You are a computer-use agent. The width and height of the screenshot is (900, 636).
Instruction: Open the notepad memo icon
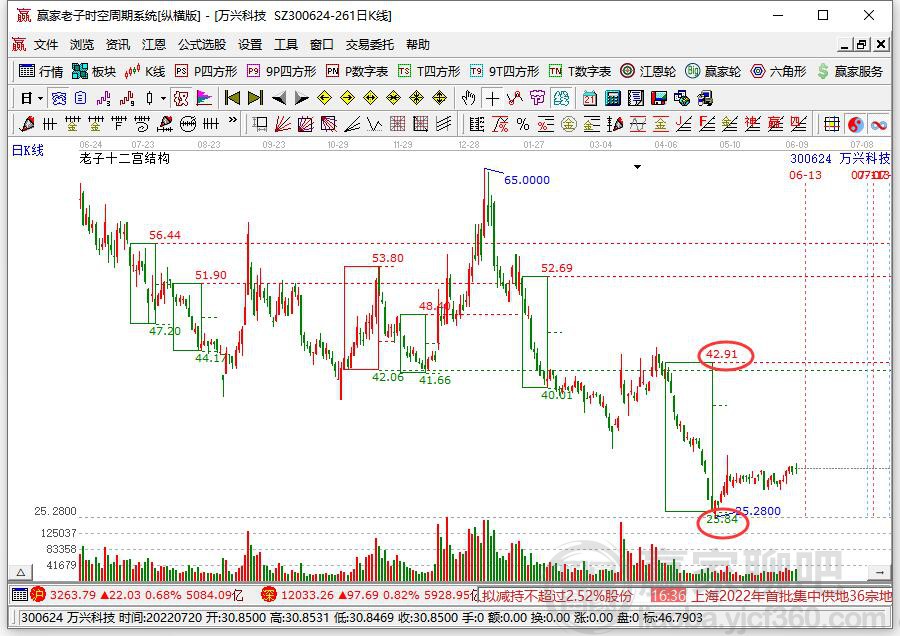click(635, 99)
